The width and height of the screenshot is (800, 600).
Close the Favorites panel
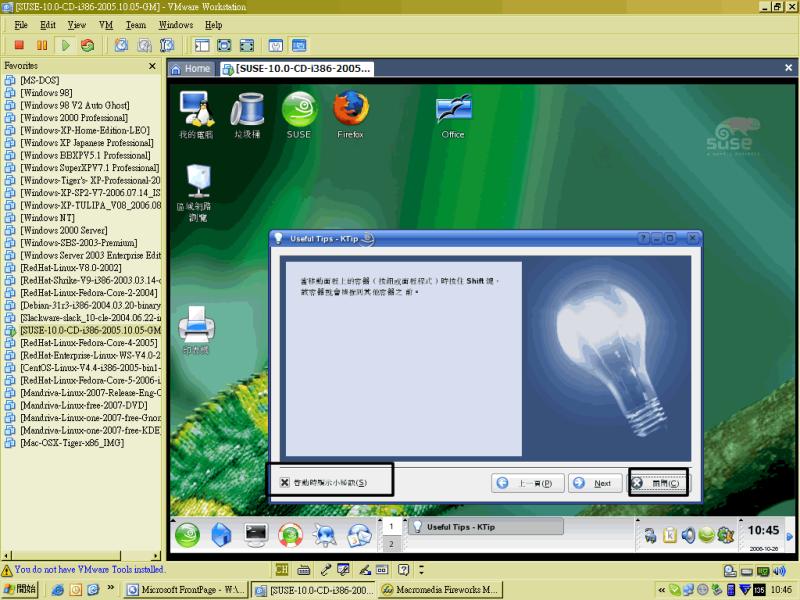152,66
